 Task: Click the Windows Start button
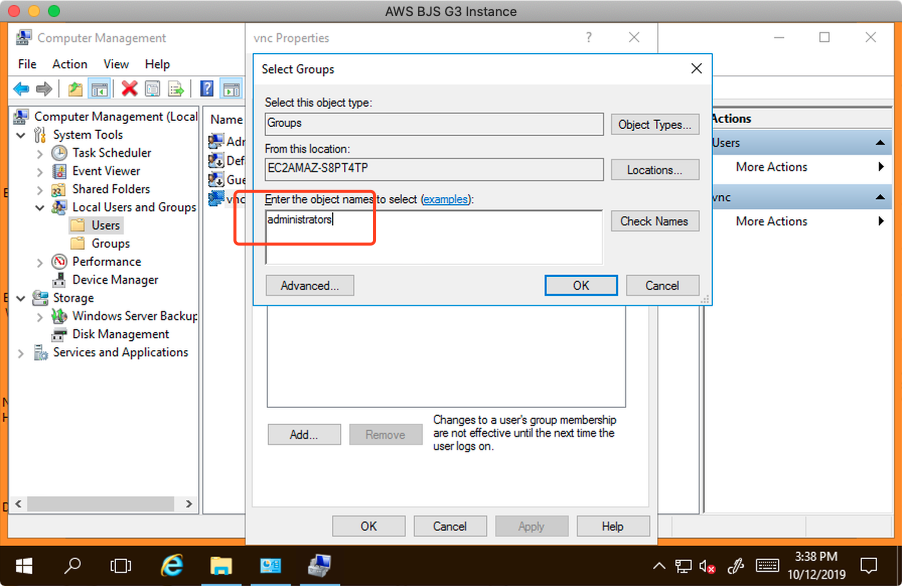[23, 565]
